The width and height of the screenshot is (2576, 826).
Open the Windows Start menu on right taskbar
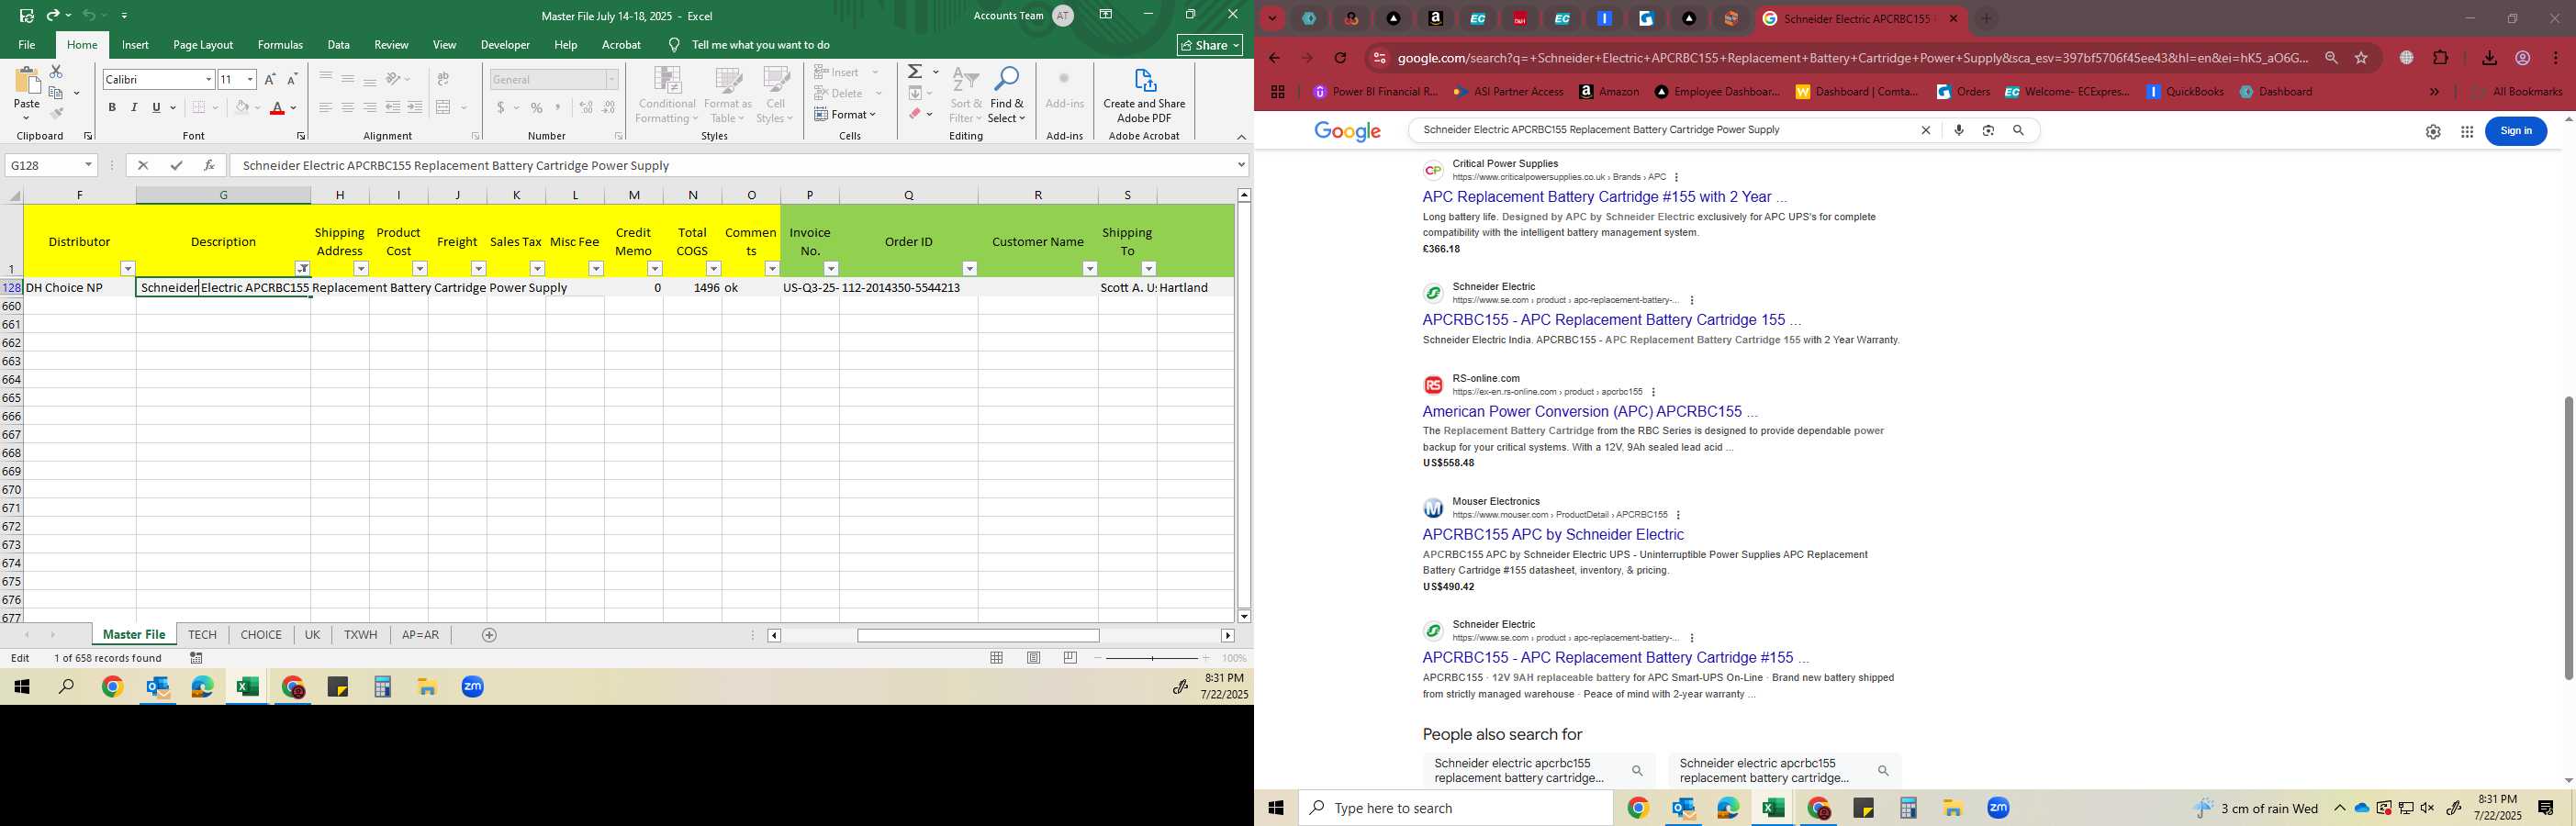pos(1276,808)
